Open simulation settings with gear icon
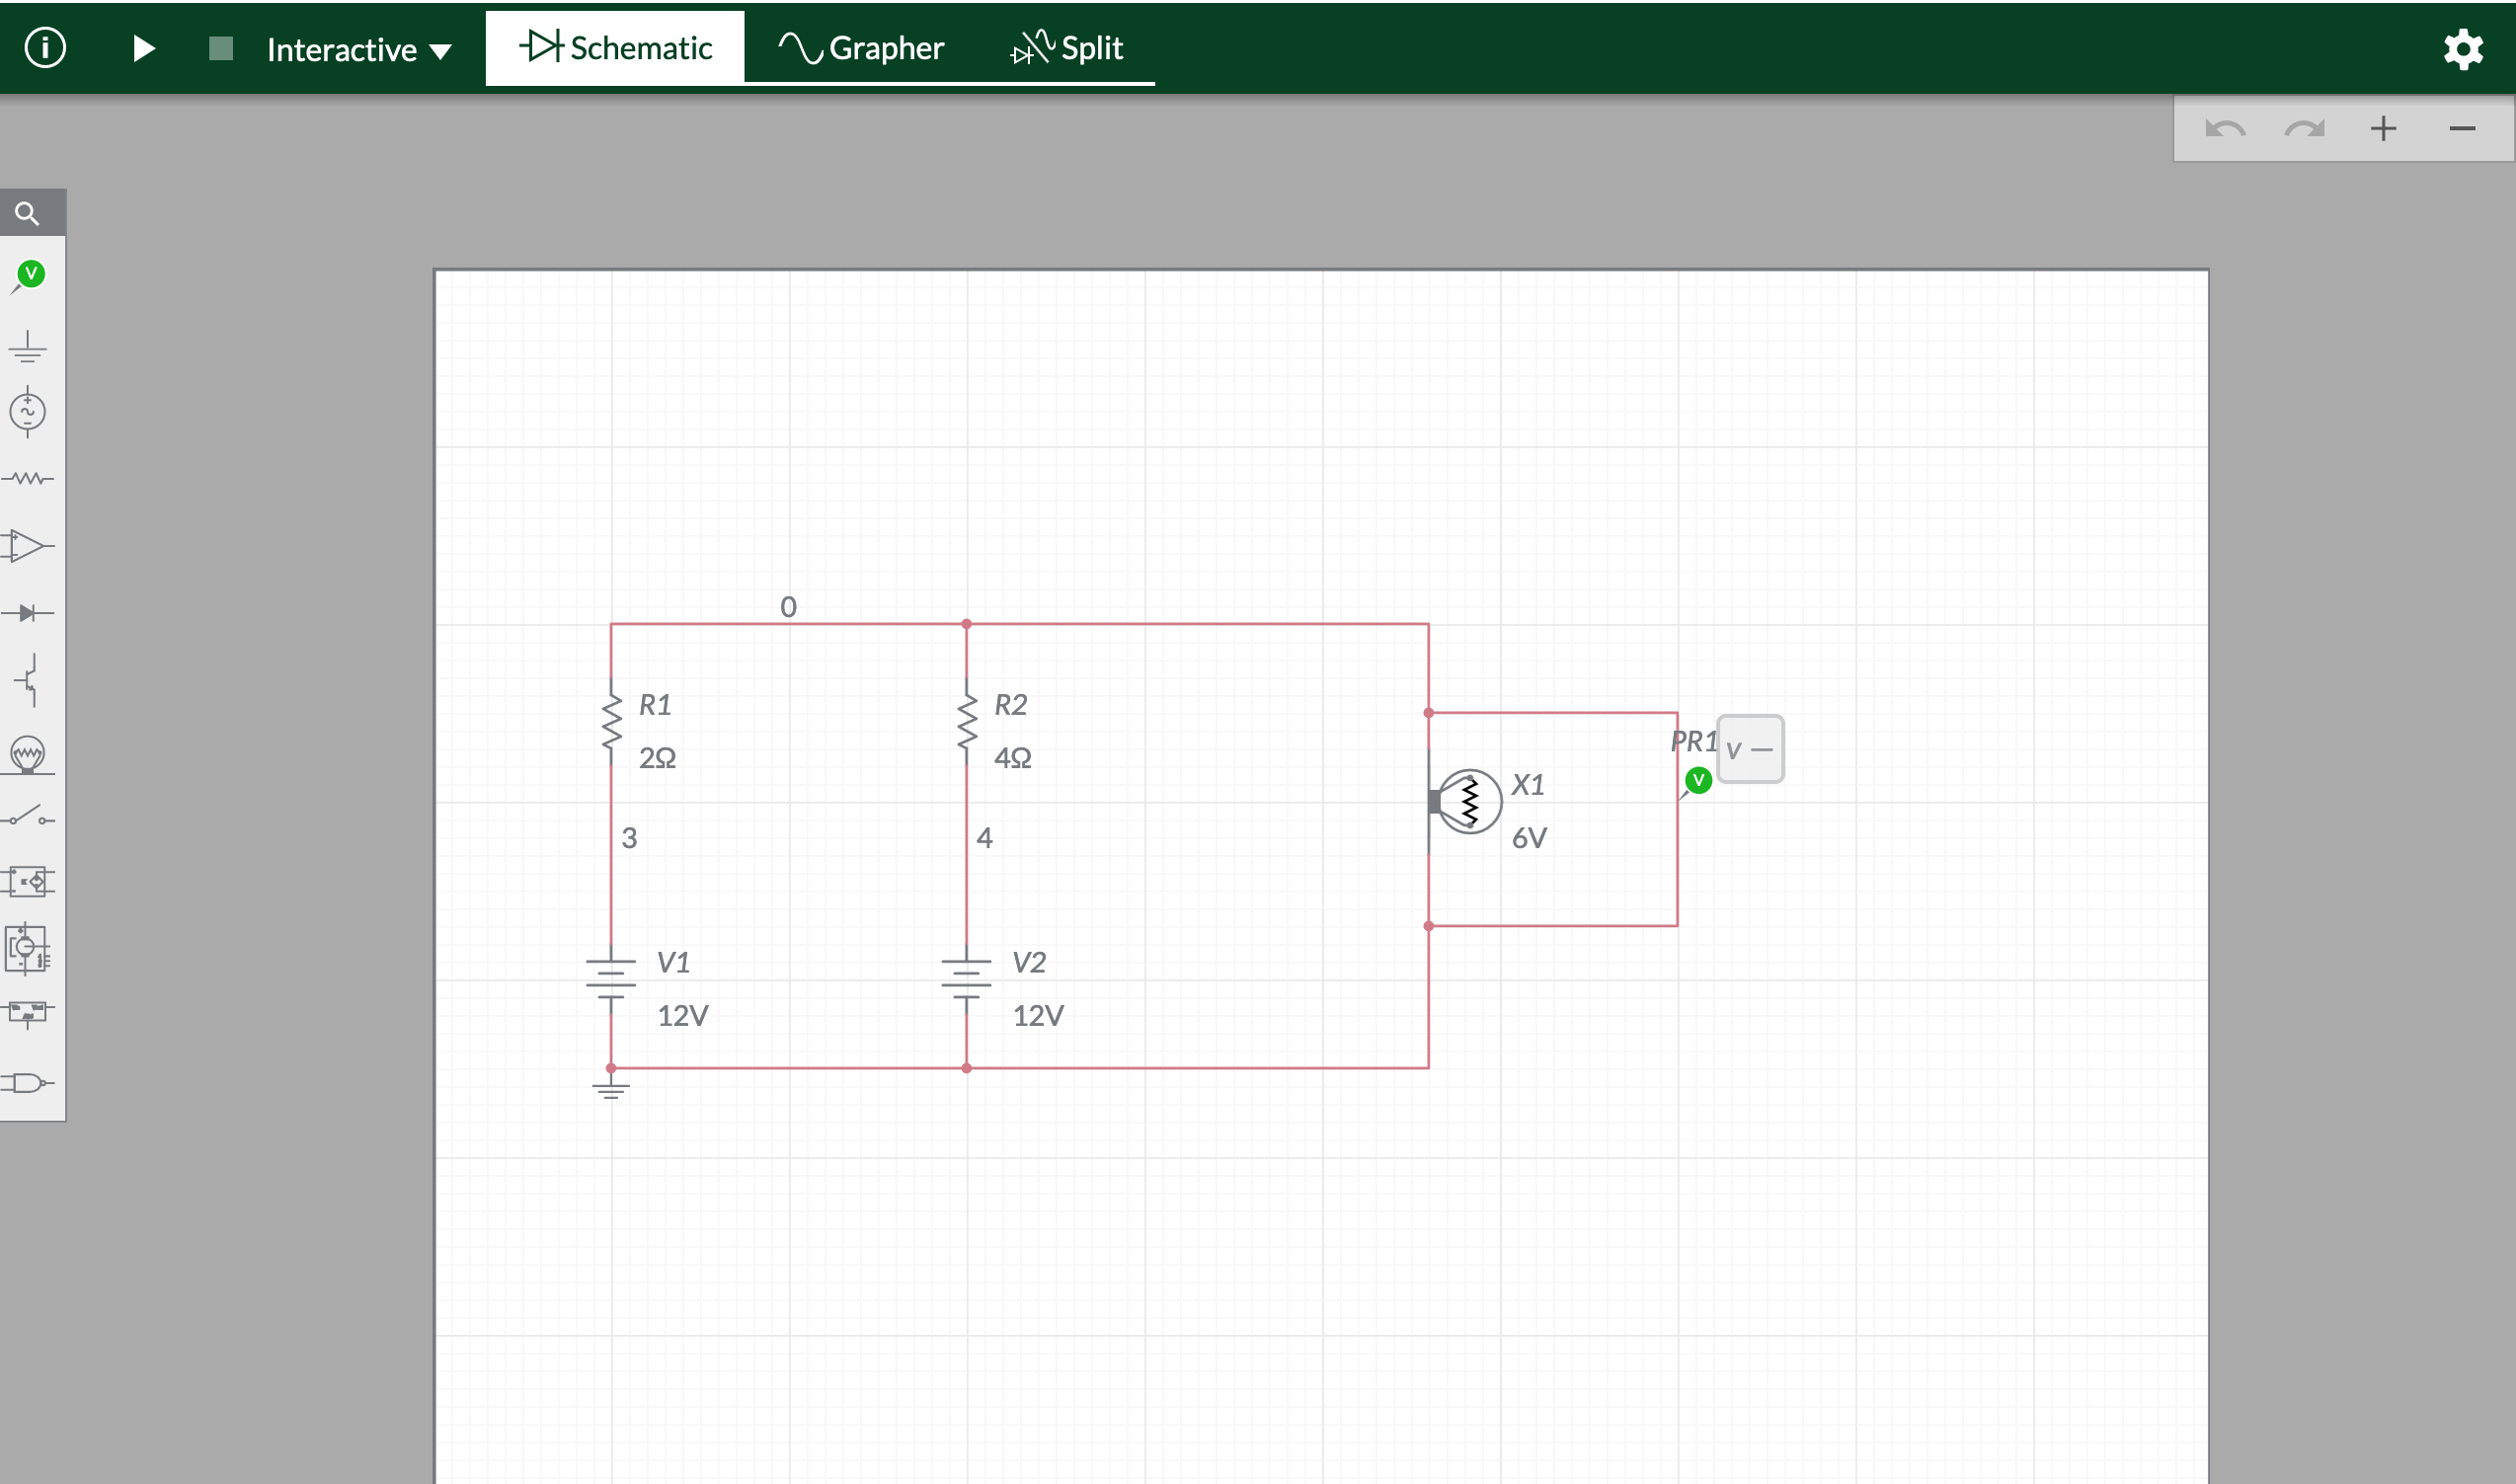 tap(2463, 47)
